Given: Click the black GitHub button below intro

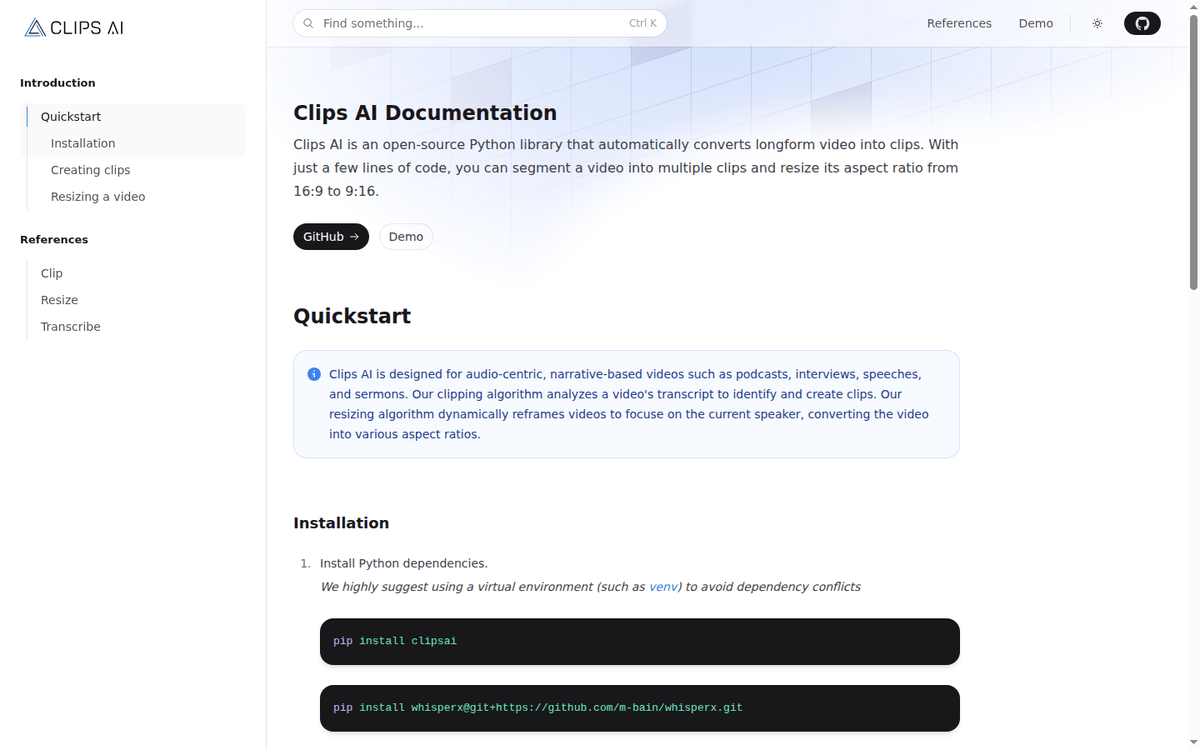Looking at the screenshot, I should (x=331, y=237).
